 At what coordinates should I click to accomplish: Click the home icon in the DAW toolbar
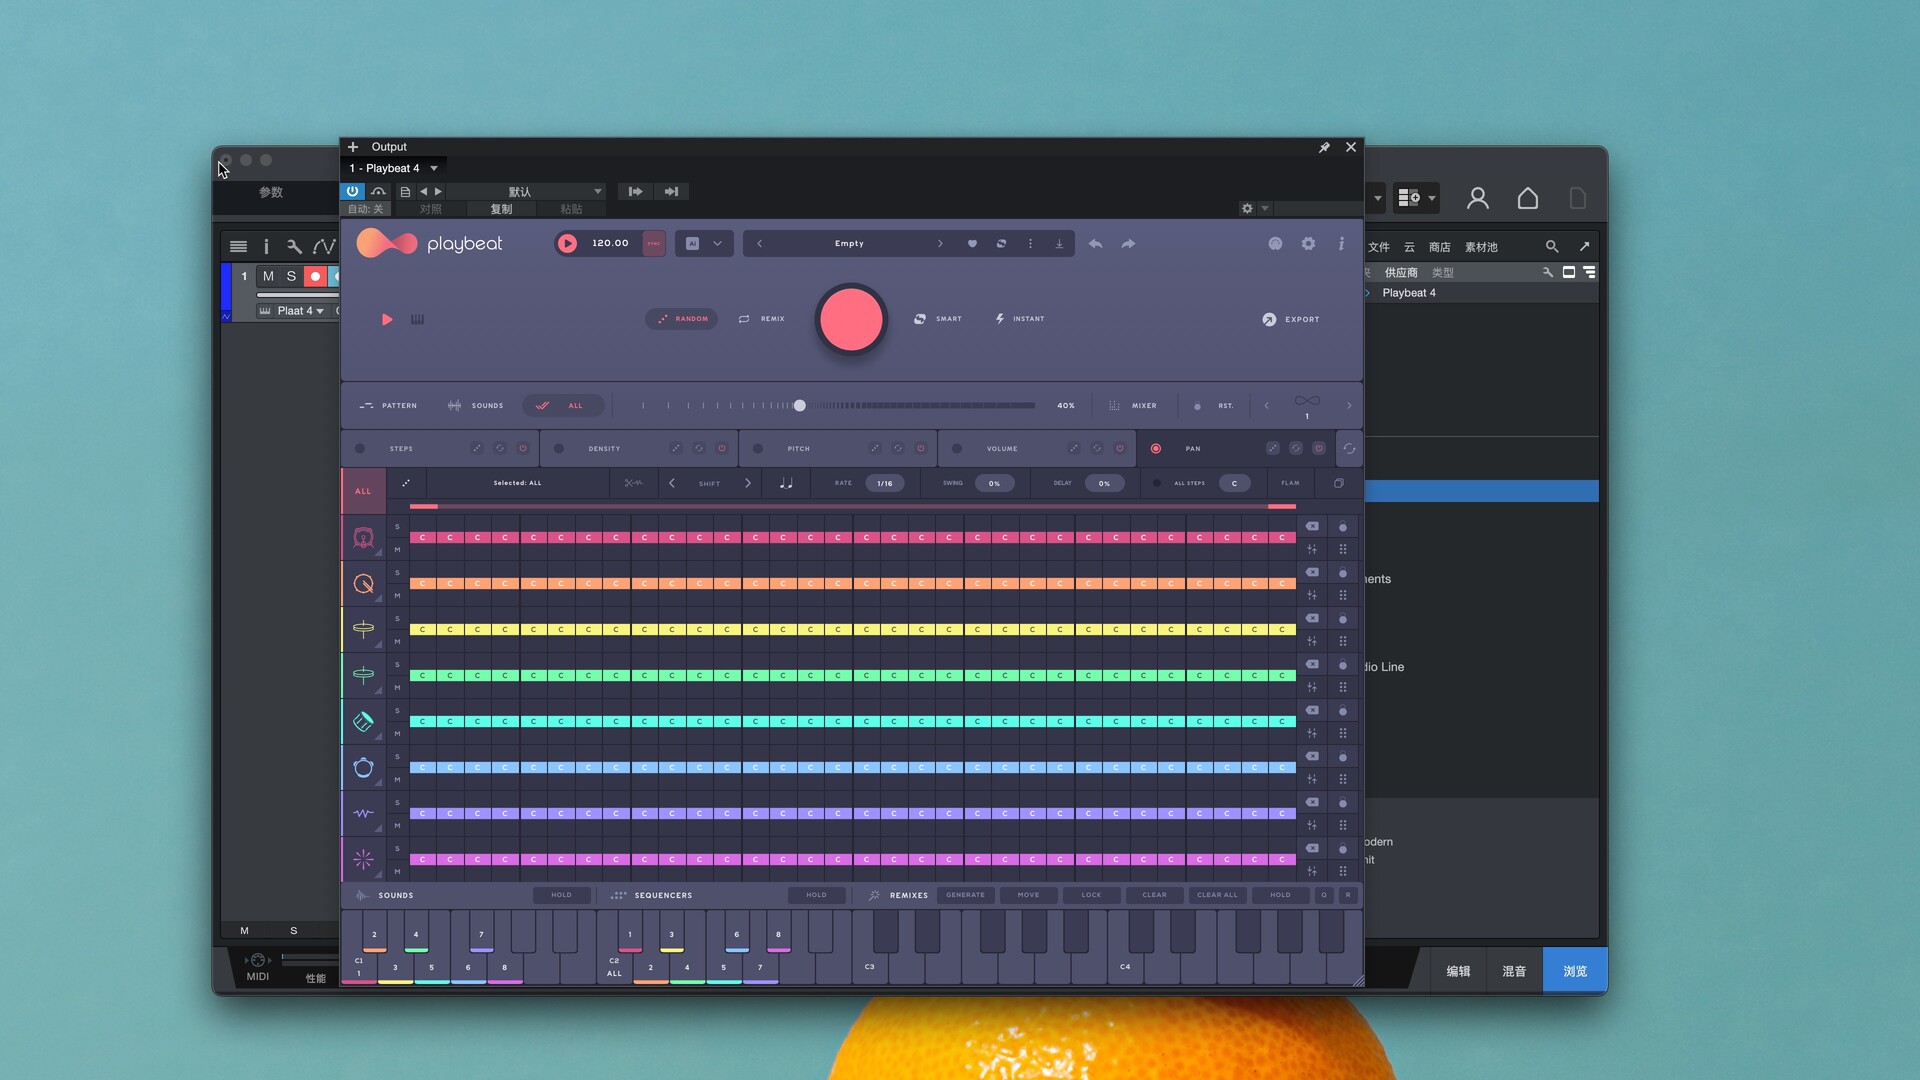point(1528,198)
